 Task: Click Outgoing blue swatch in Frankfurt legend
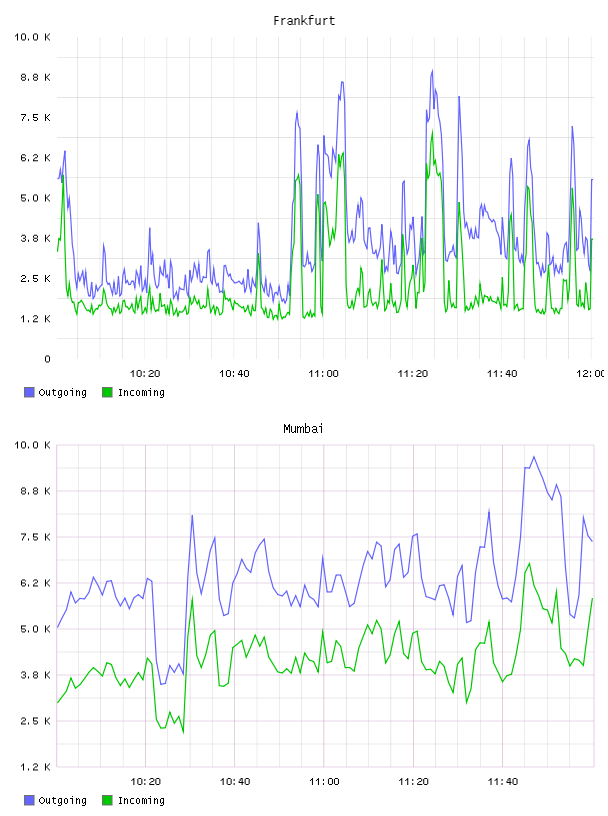[x=29, y=392]
